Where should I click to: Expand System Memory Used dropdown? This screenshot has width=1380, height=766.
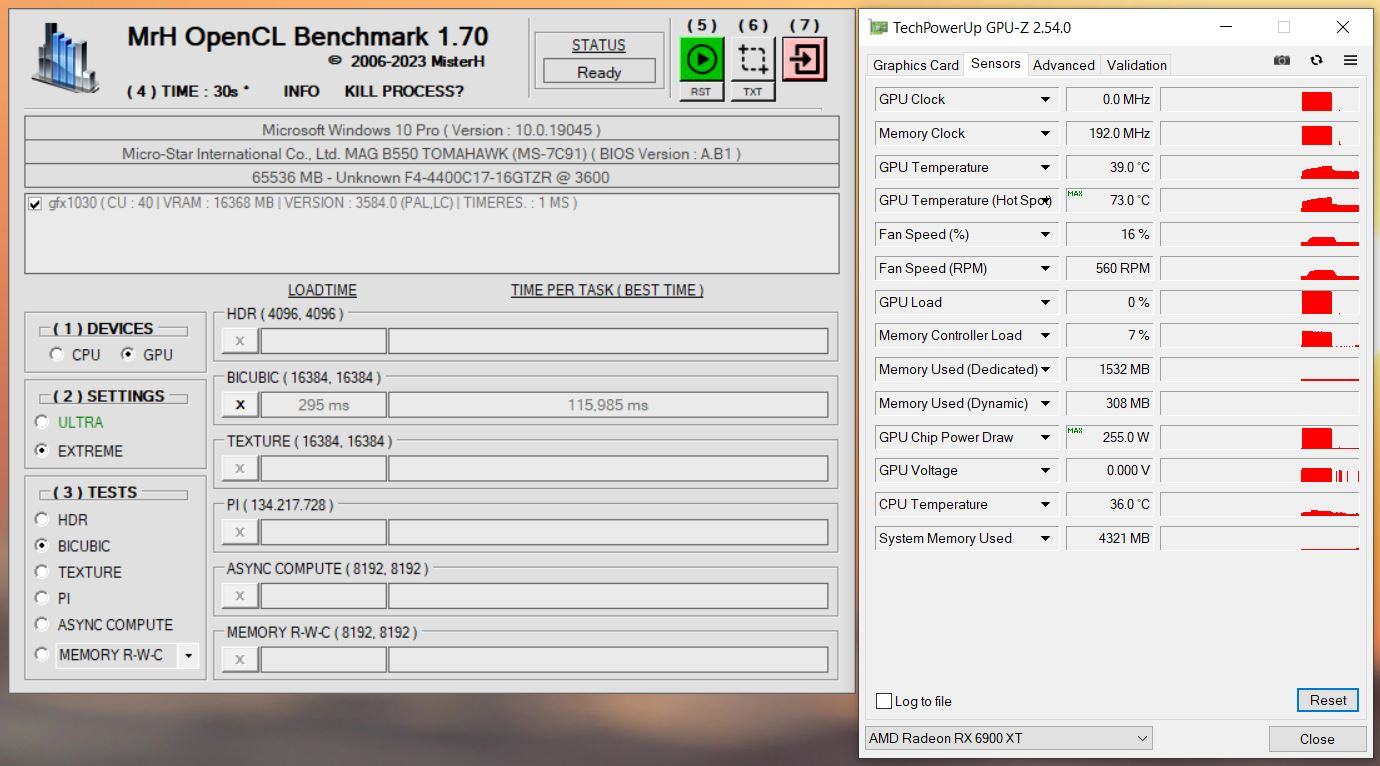[1045, 538]
